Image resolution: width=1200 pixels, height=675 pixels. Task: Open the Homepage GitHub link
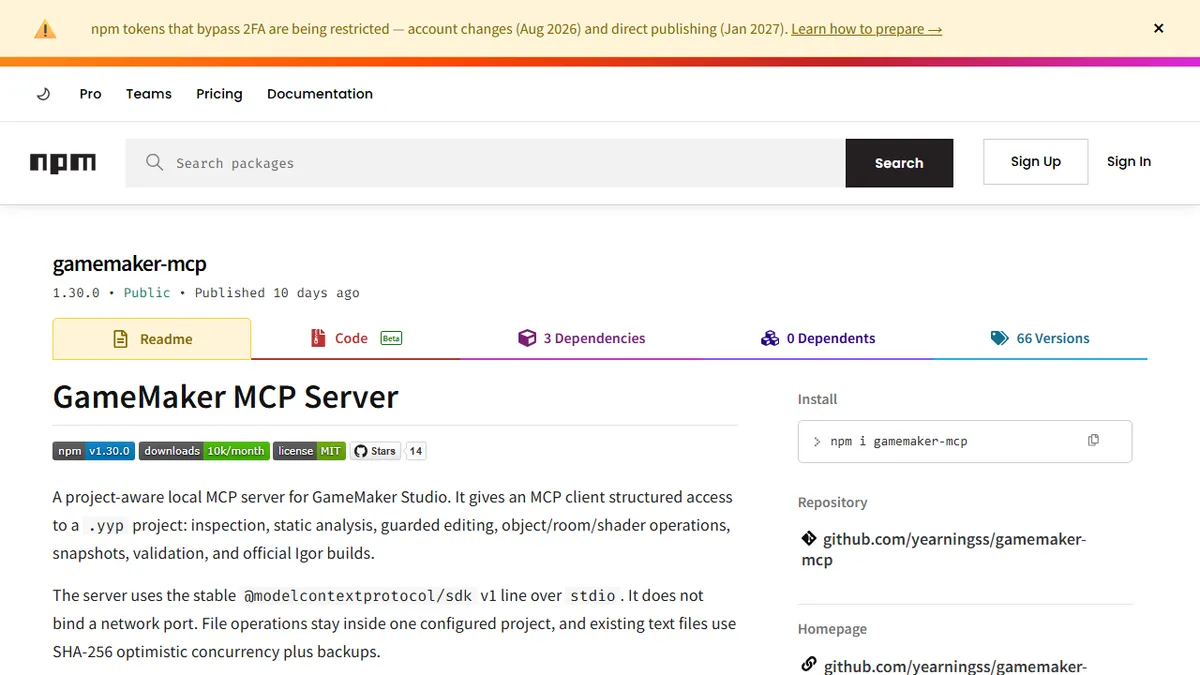[955, 665]
